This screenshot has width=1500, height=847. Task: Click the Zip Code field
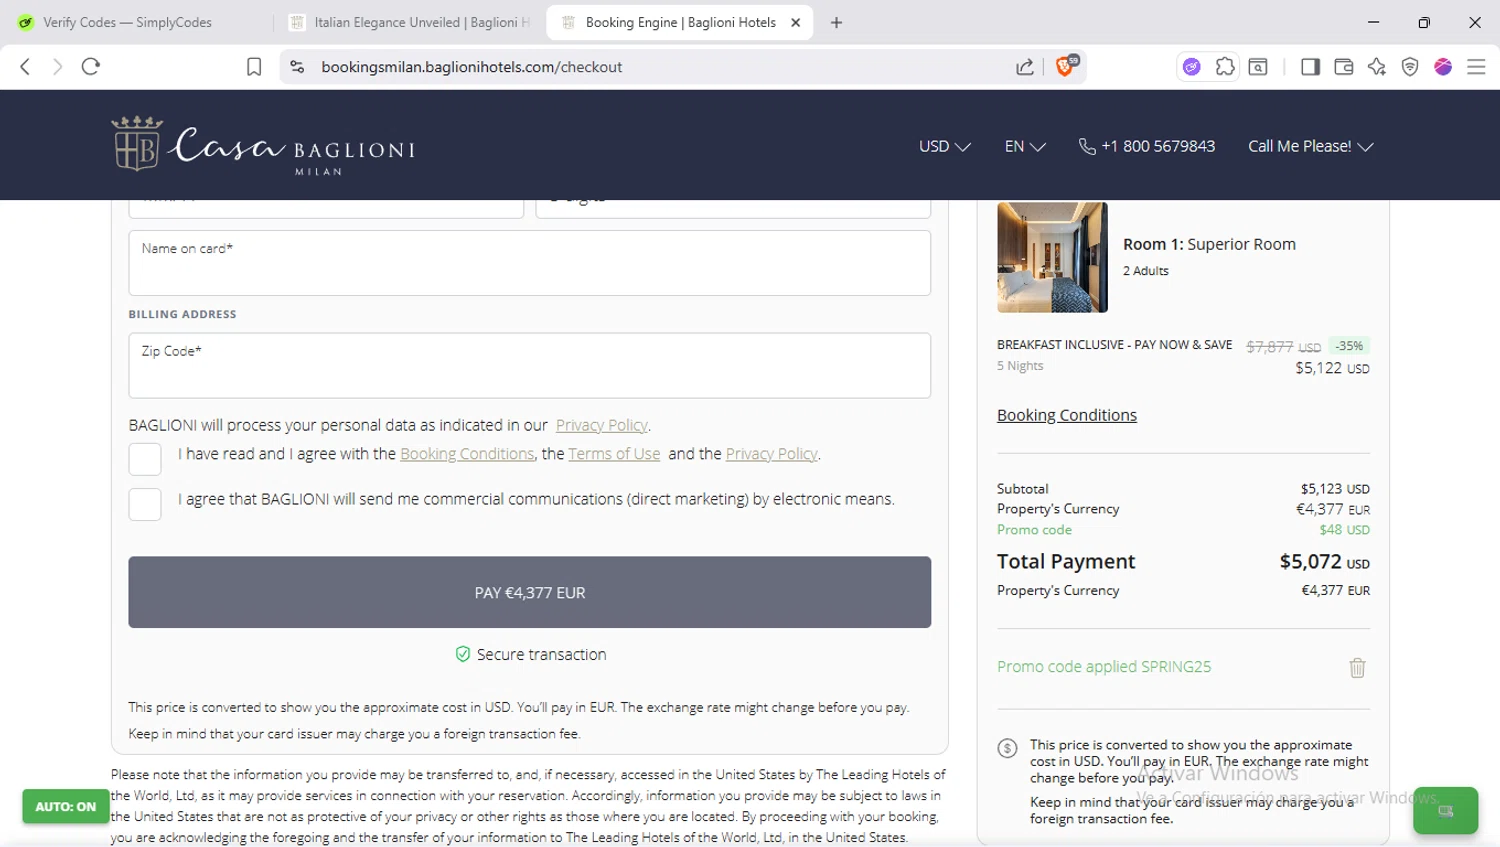(x=529, y=365)
